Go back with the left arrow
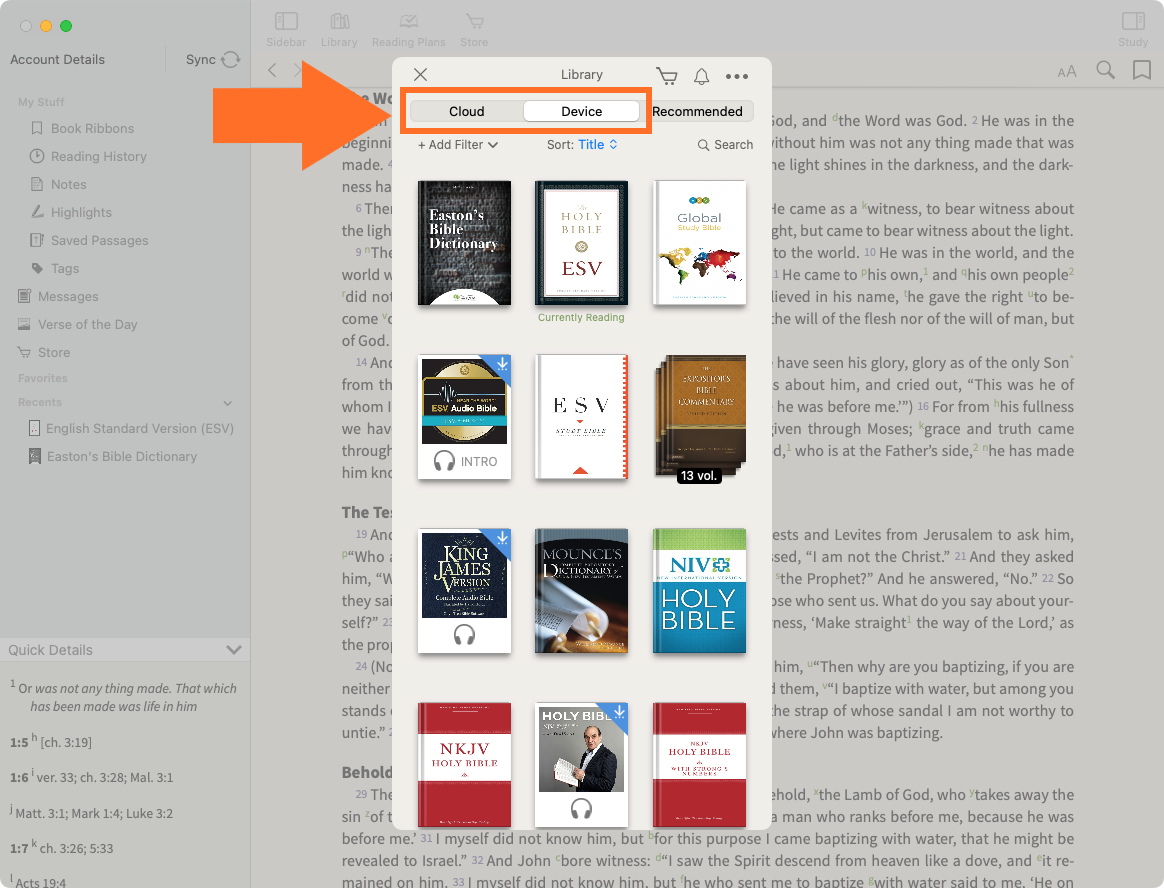The height and width of the screenshot is (888, 1164). (272, 71)
